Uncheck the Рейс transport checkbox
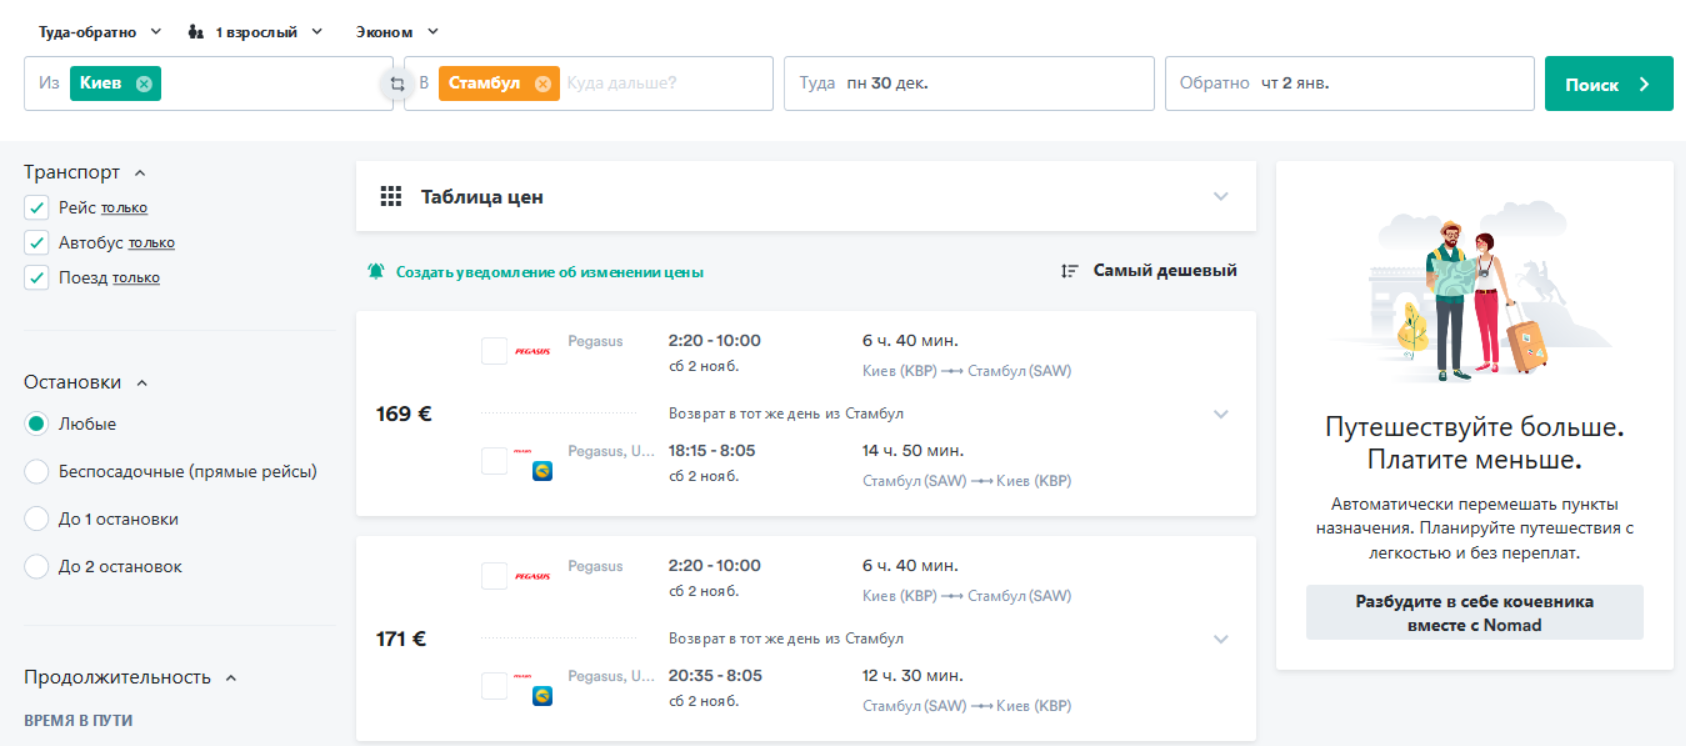 pyautogui.click(x=37, y=208)
